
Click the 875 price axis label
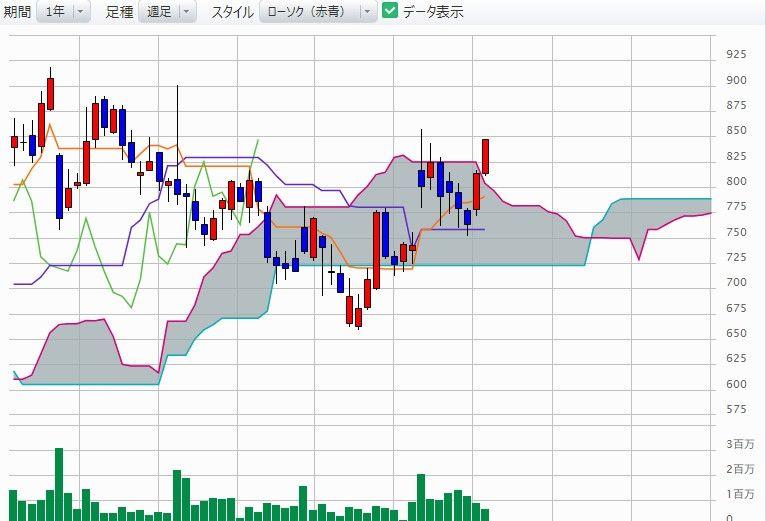(x=736, y=105)
